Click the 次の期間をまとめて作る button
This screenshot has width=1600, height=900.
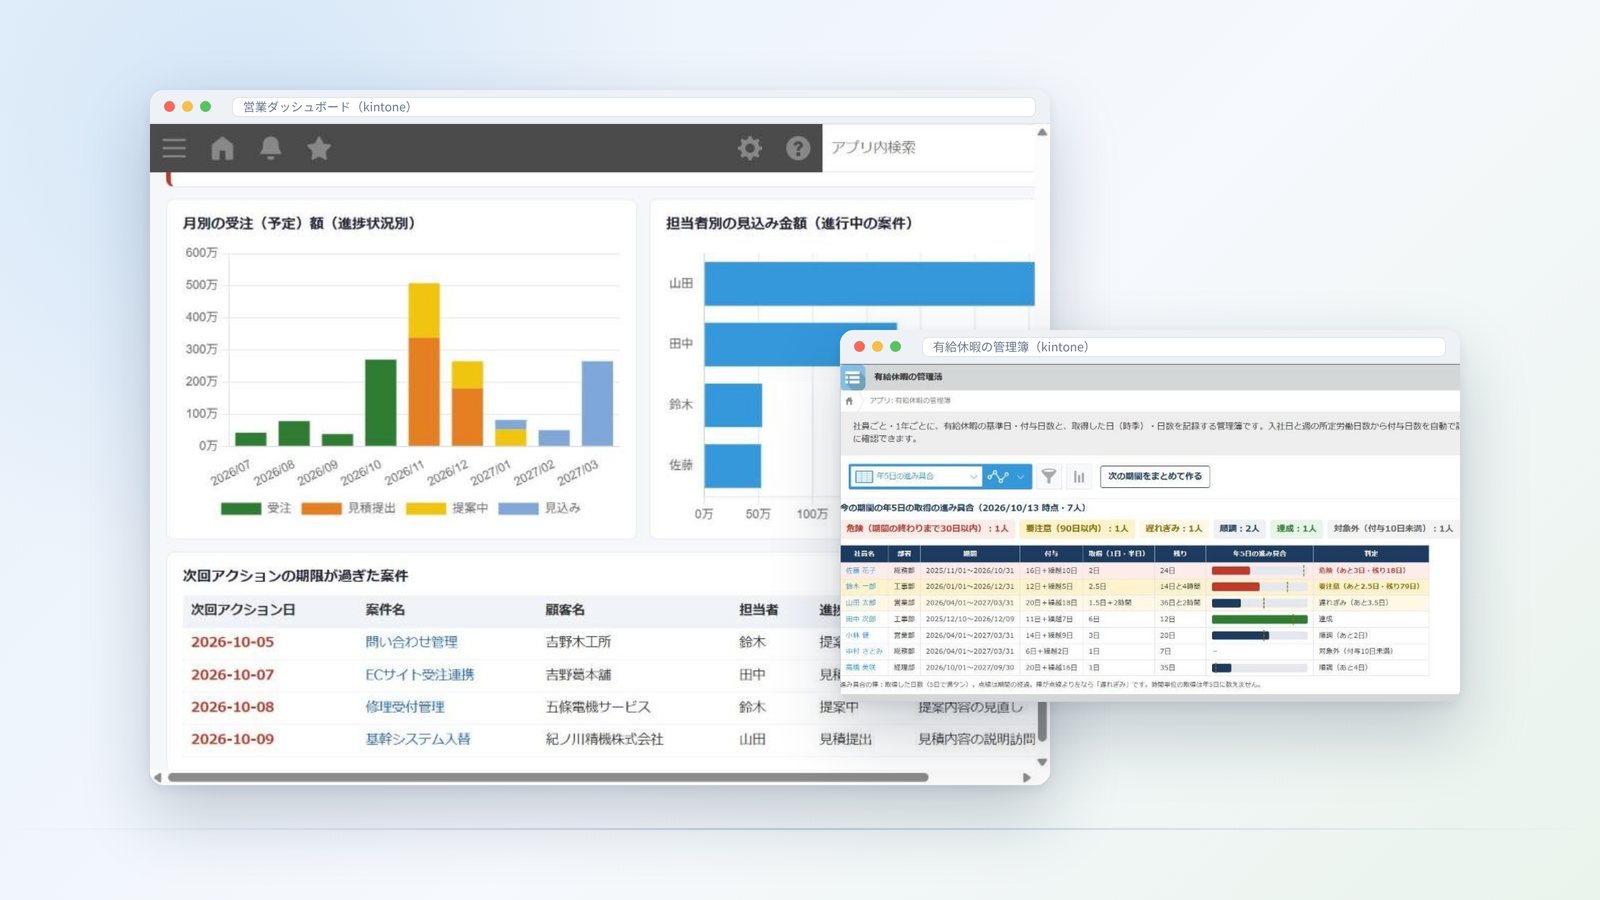click(1155, 476)
